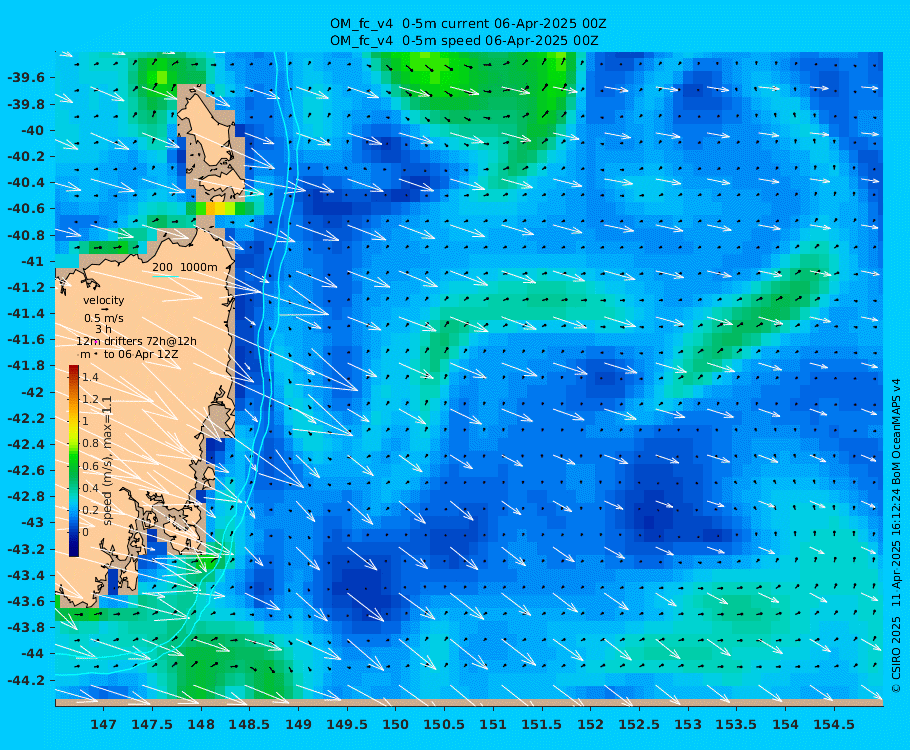
Task: Click the 'velocity' legend label
Action: pos(103,300)
